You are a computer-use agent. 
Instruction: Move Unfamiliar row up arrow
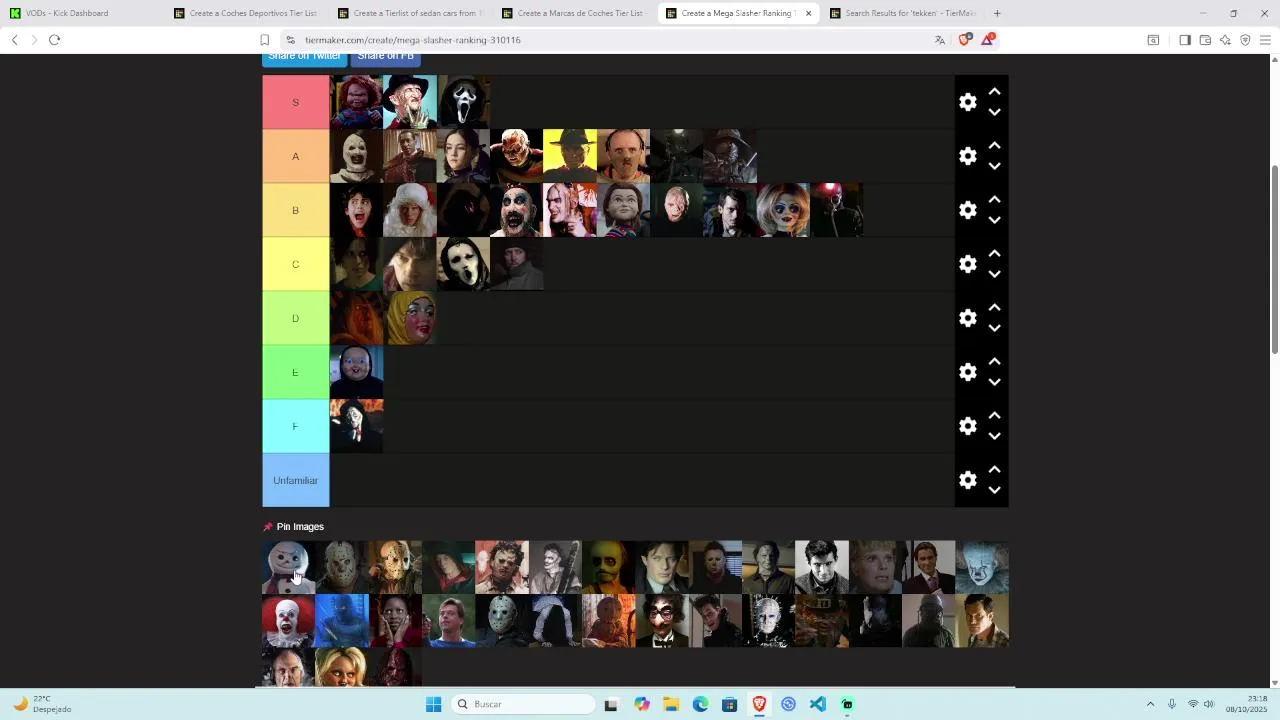(995, 469)
